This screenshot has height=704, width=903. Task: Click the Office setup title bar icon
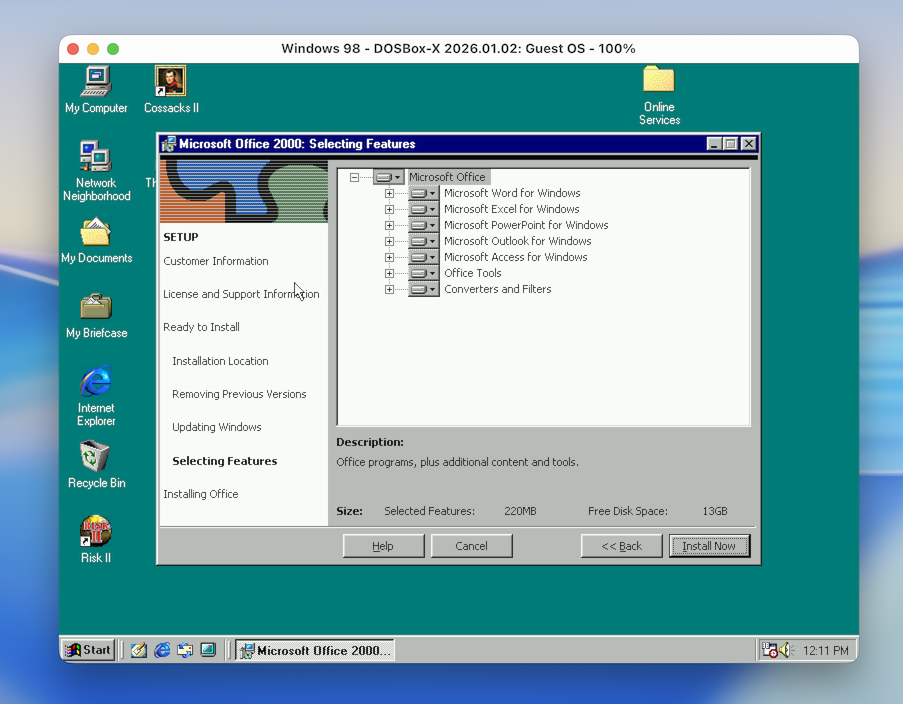(169, 144)
